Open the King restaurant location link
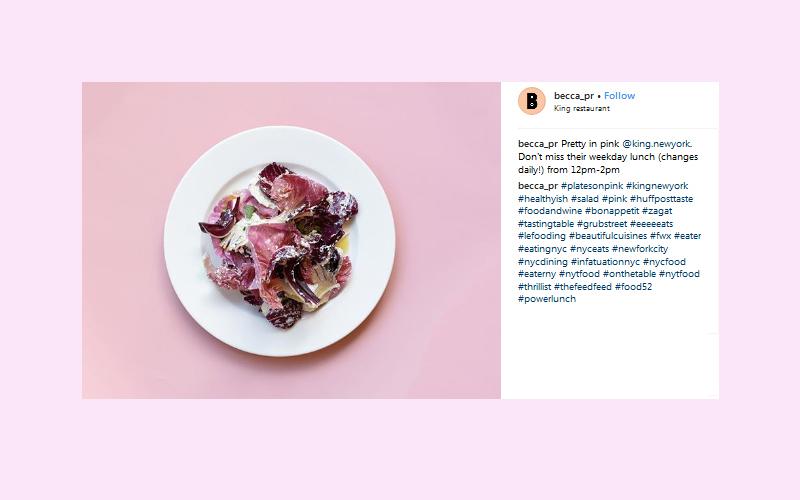The width and height of the screenshot is (800, 500). pos(582,108)
